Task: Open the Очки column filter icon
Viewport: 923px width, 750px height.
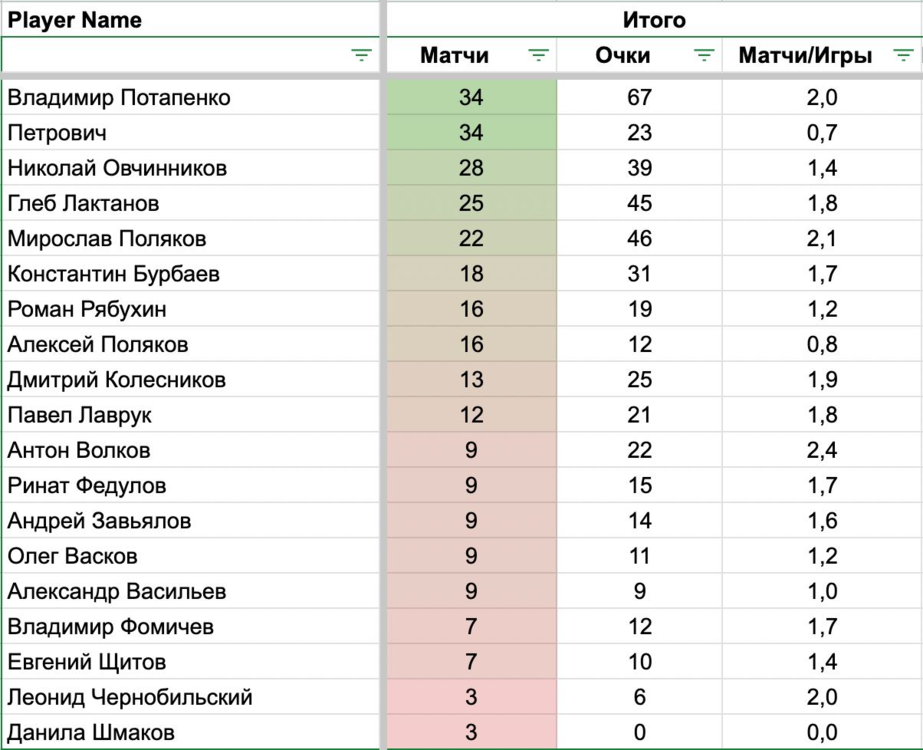Action: tap(705, 56)
